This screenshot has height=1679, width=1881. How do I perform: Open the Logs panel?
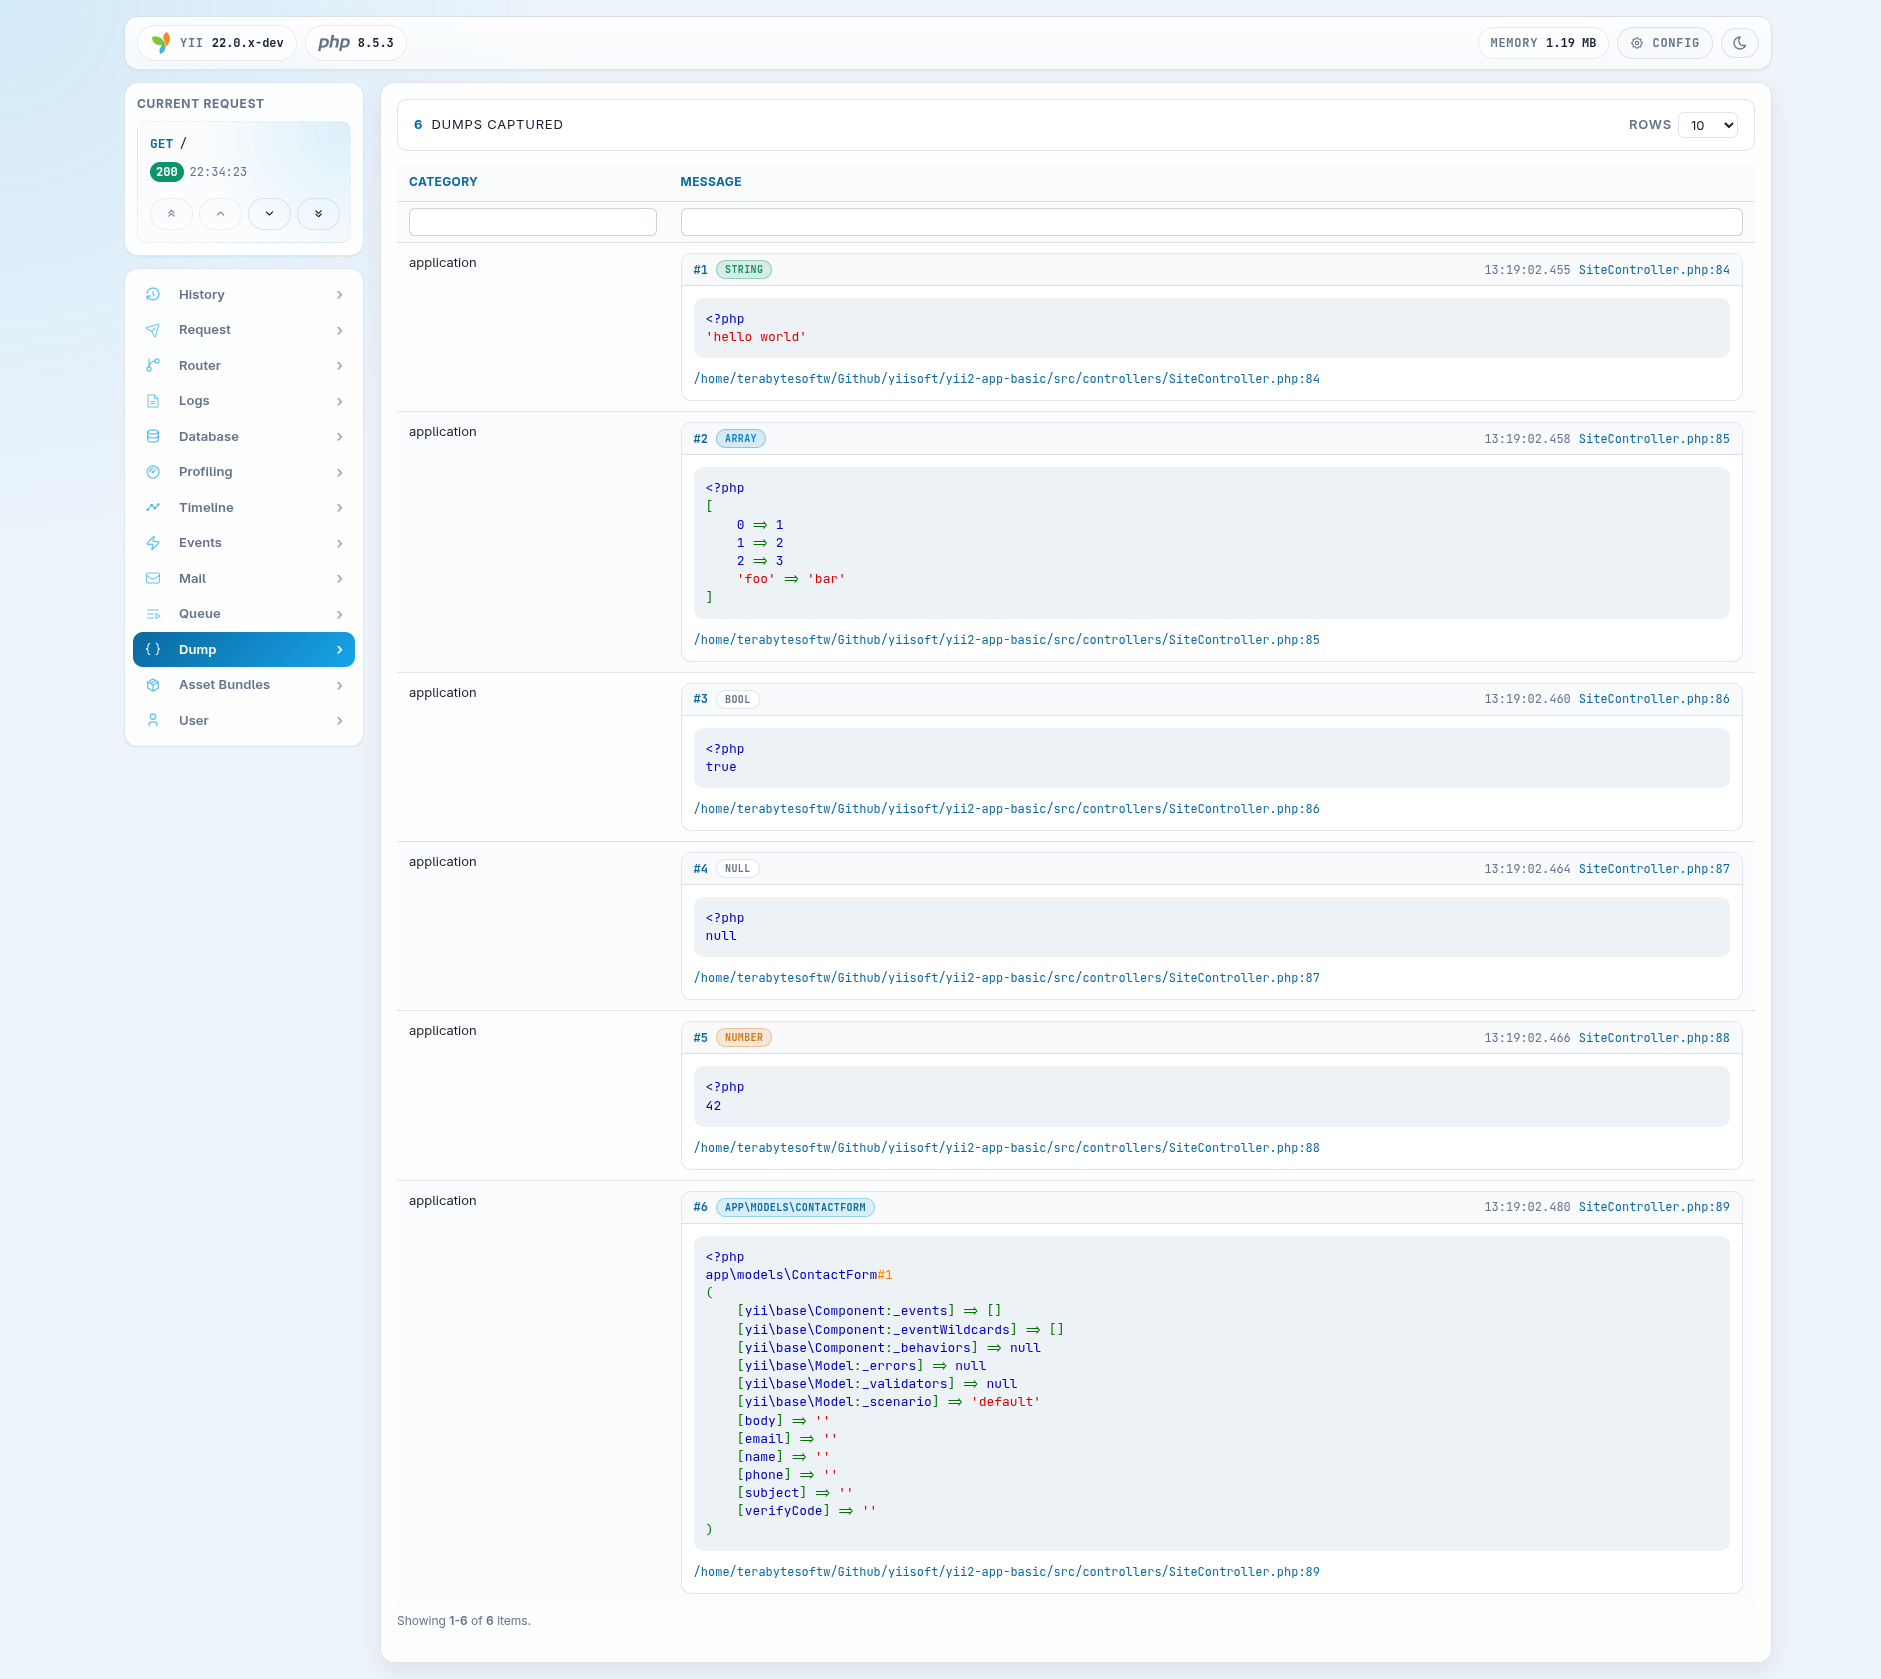[244, 401]
